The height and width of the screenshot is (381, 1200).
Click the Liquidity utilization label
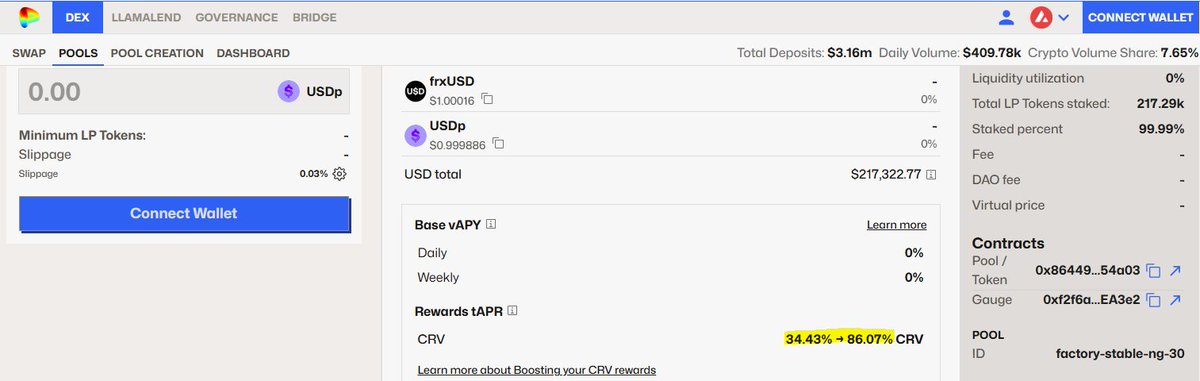[x=1028, y=78]
